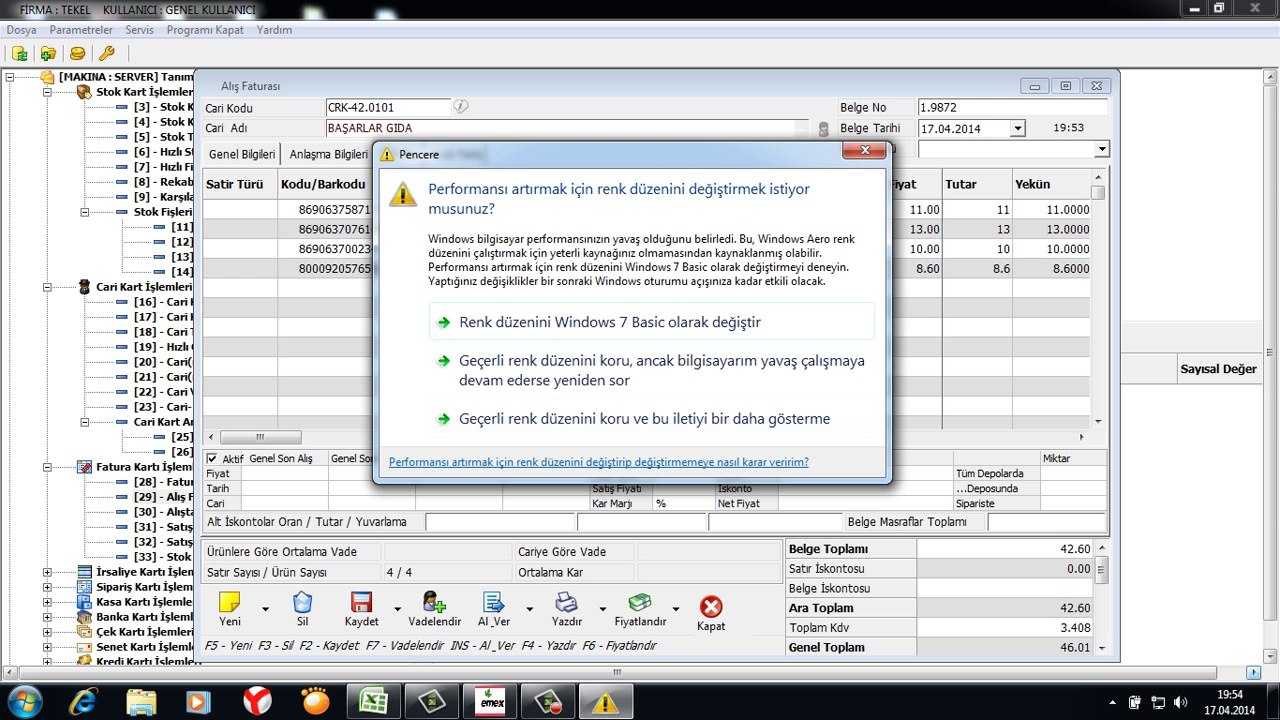The image size is (1280, 720).
Task: Click the Tutar column header
Action: 975,184
